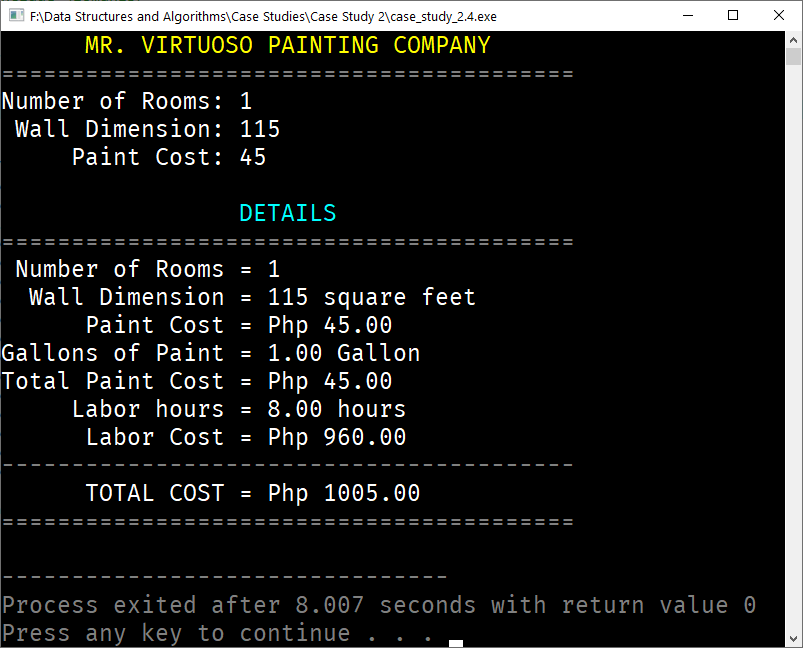Click the console app icon in title bar
The width and height of the screenshot is (803, 648).
16,15
